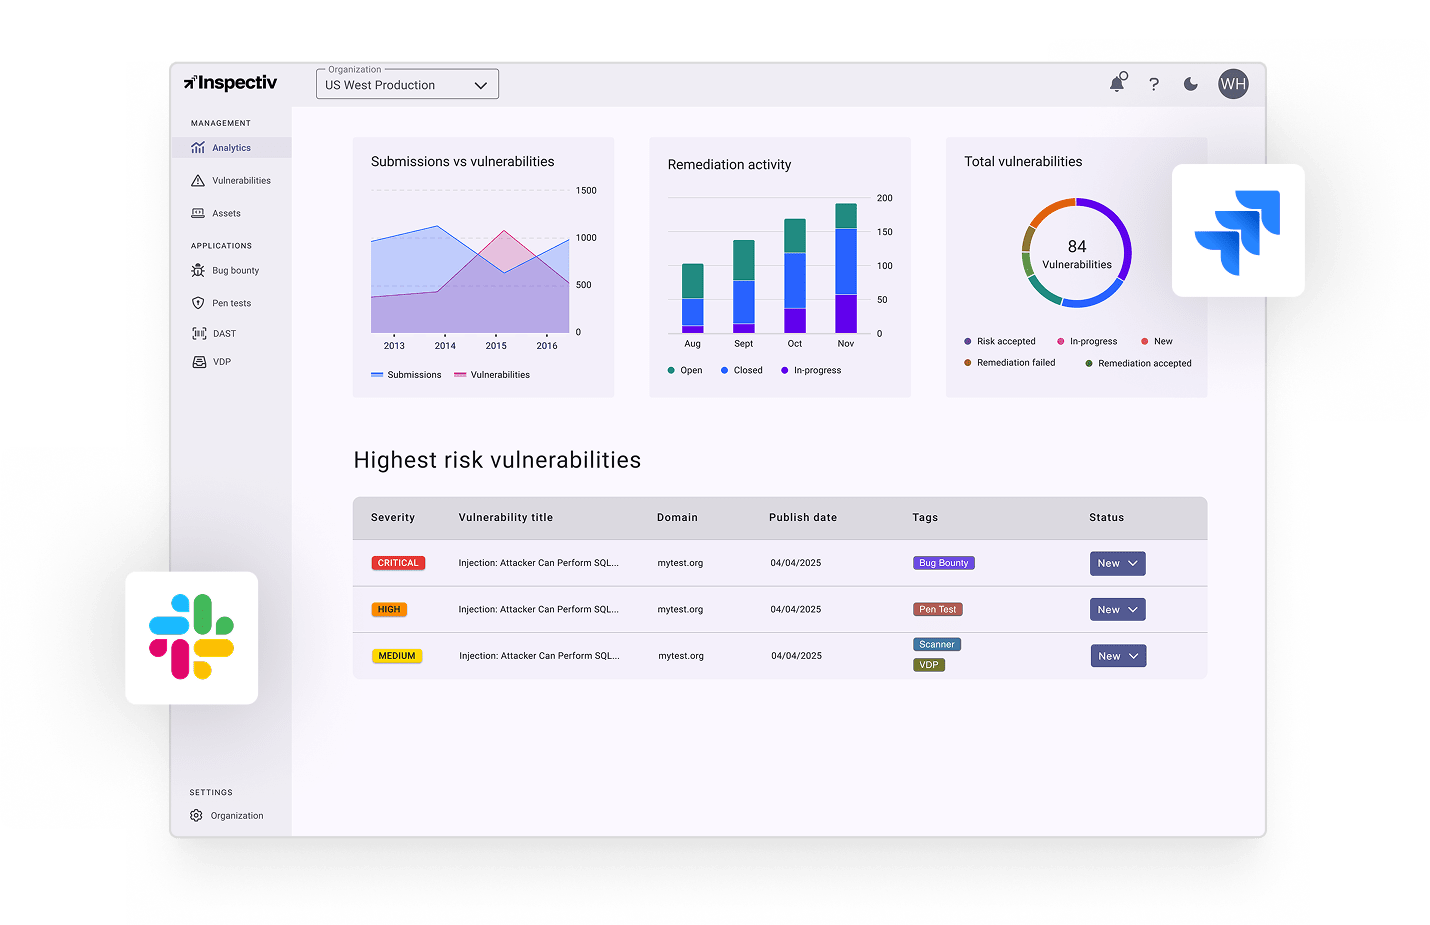Click the Oct bar in Remediation activity
1430x925 pixels.
795,276
